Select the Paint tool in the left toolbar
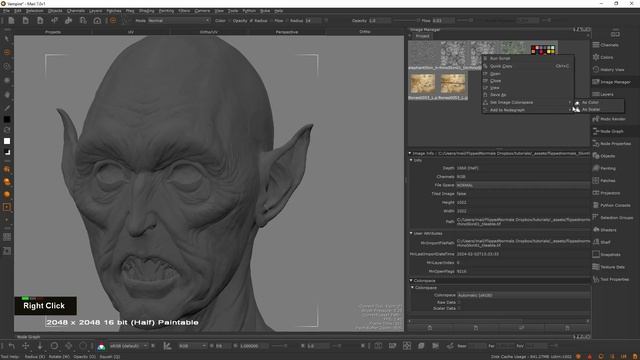The height and width of the screenshot is (360, 640). pyautogui.click(x=7, y=52)
